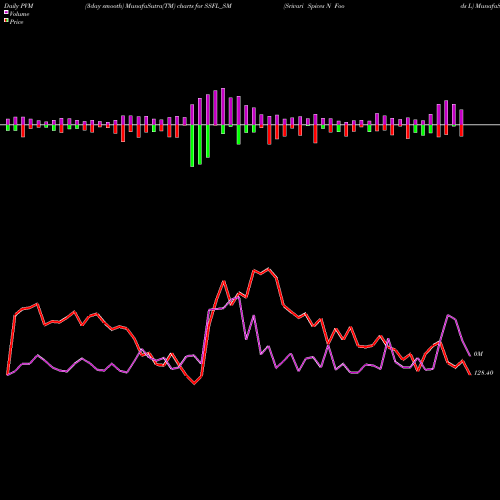Click the '0M' volume value label

click(x=478, y=354)
